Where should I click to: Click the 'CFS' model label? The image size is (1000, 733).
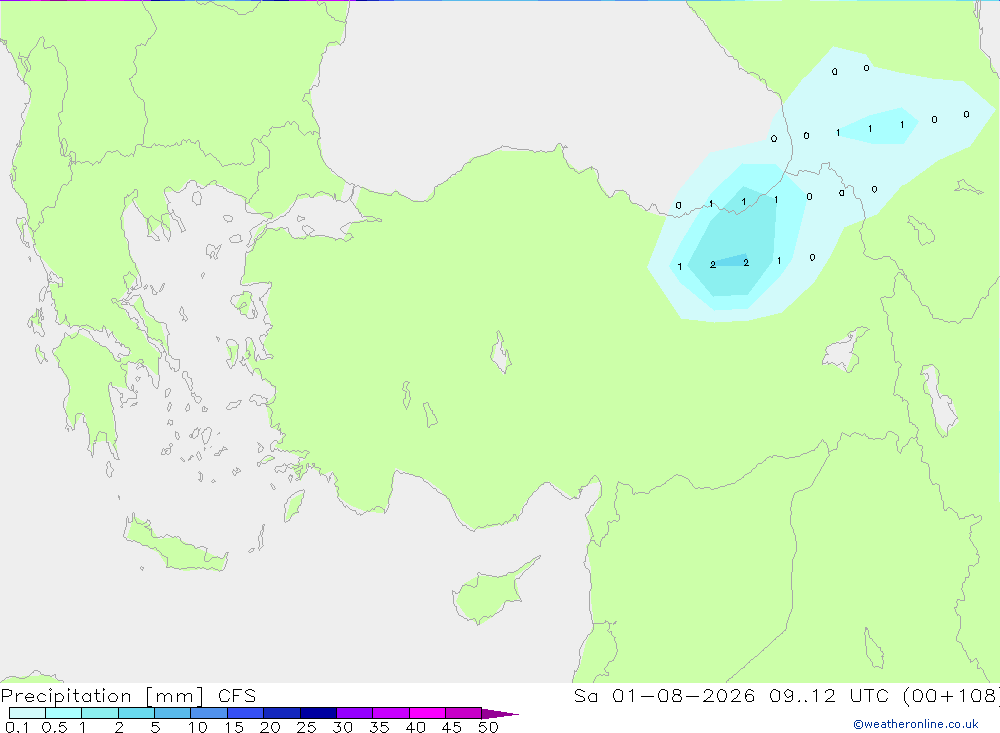pyautogui.click(x=237, y=695)
